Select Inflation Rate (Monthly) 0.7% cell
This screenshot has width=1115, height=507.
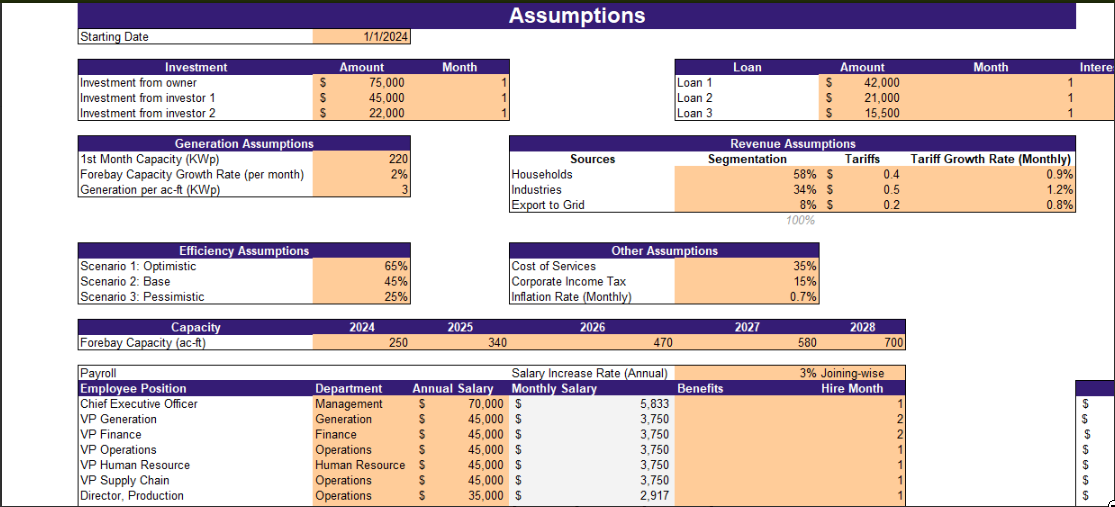coord(747,297)
